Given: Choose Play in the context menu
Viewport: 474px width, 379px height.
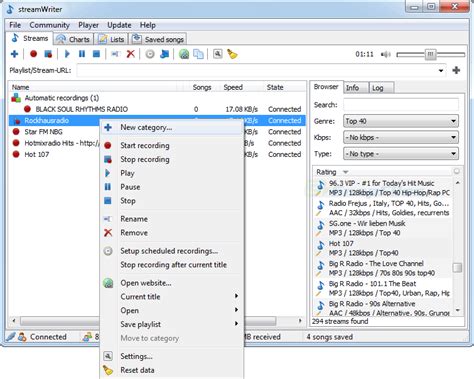Looking at the screenshot, I should tap(172, 173).
